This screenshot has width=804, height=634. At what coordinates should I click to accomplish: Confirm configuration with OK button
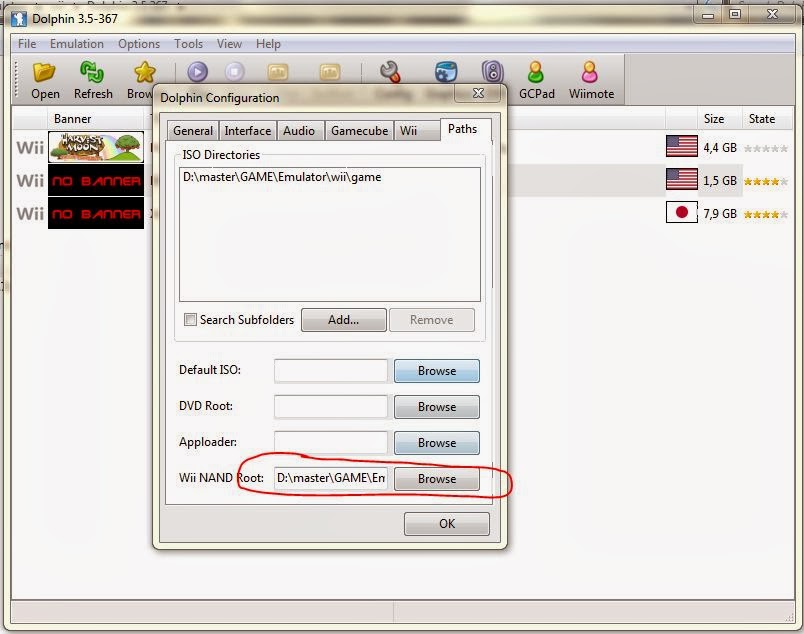pos(447,524)
